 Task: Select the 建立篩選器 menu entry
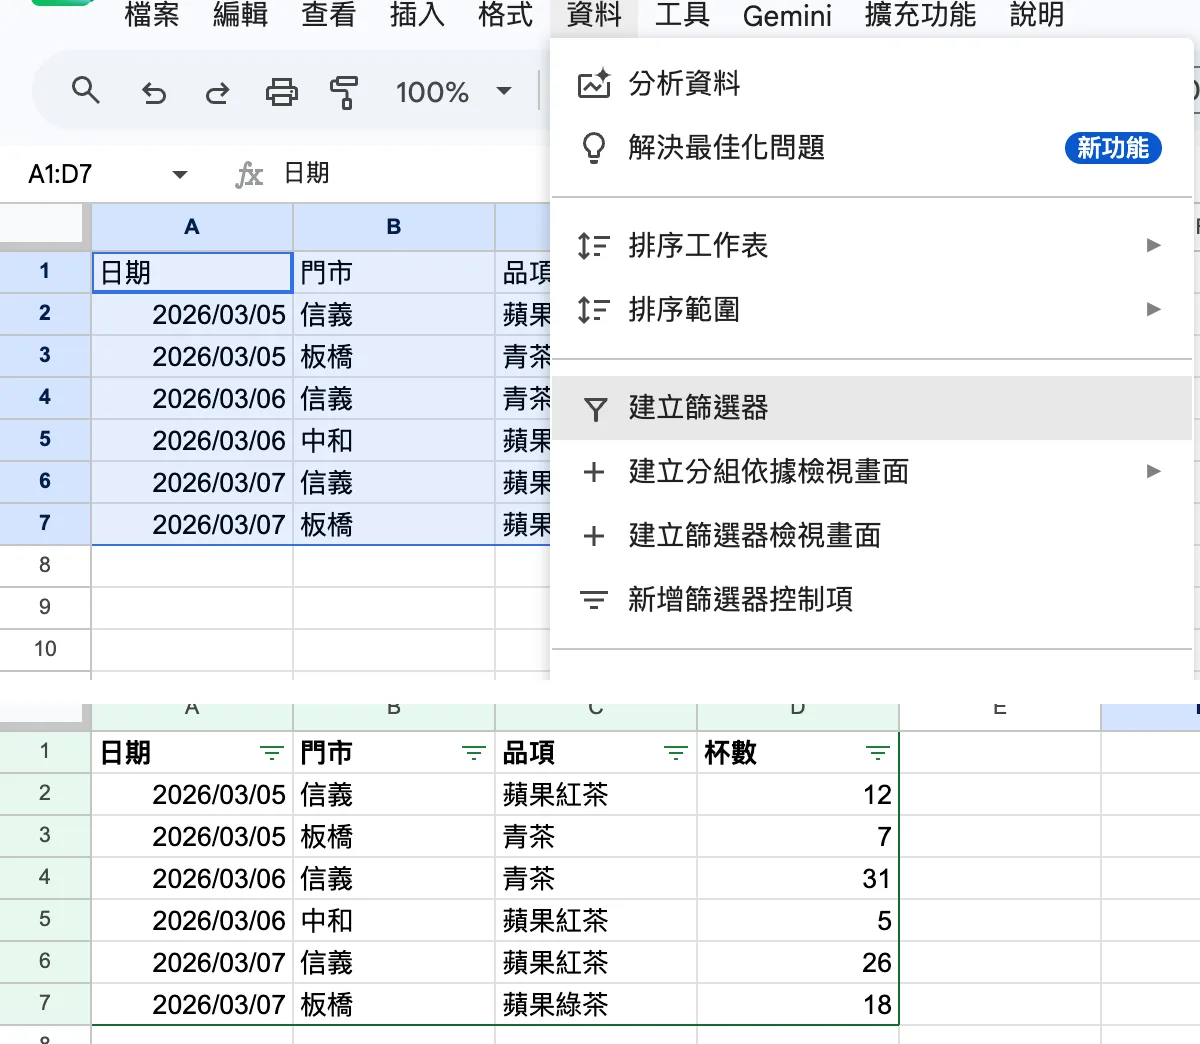pyautogui.click(x=872, y=408)
